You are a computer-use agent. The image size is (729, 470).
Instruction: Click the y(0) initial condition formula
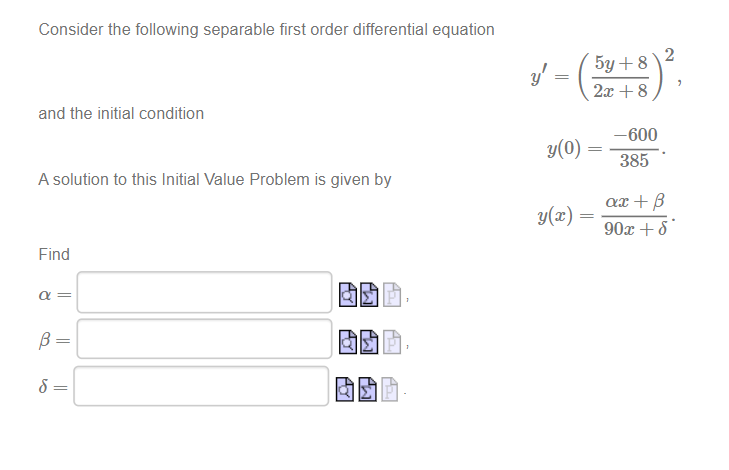tap(606, 148)
